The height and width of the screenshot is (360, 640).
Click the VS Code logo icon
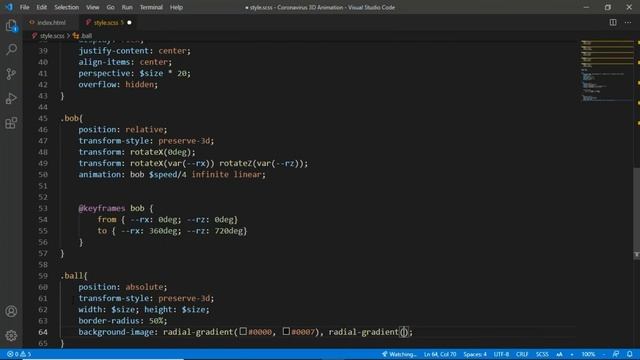pos(9,7)
